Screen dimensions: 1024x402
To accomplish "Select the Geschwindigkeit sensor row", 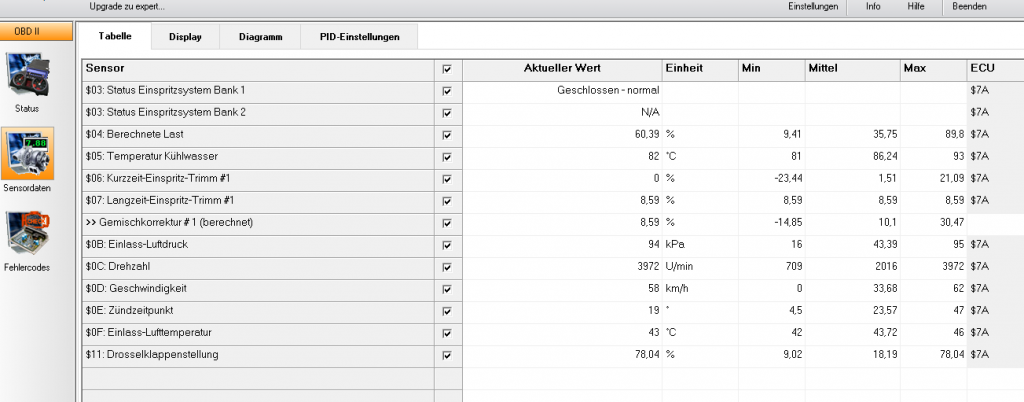I will tap(259, 288).
